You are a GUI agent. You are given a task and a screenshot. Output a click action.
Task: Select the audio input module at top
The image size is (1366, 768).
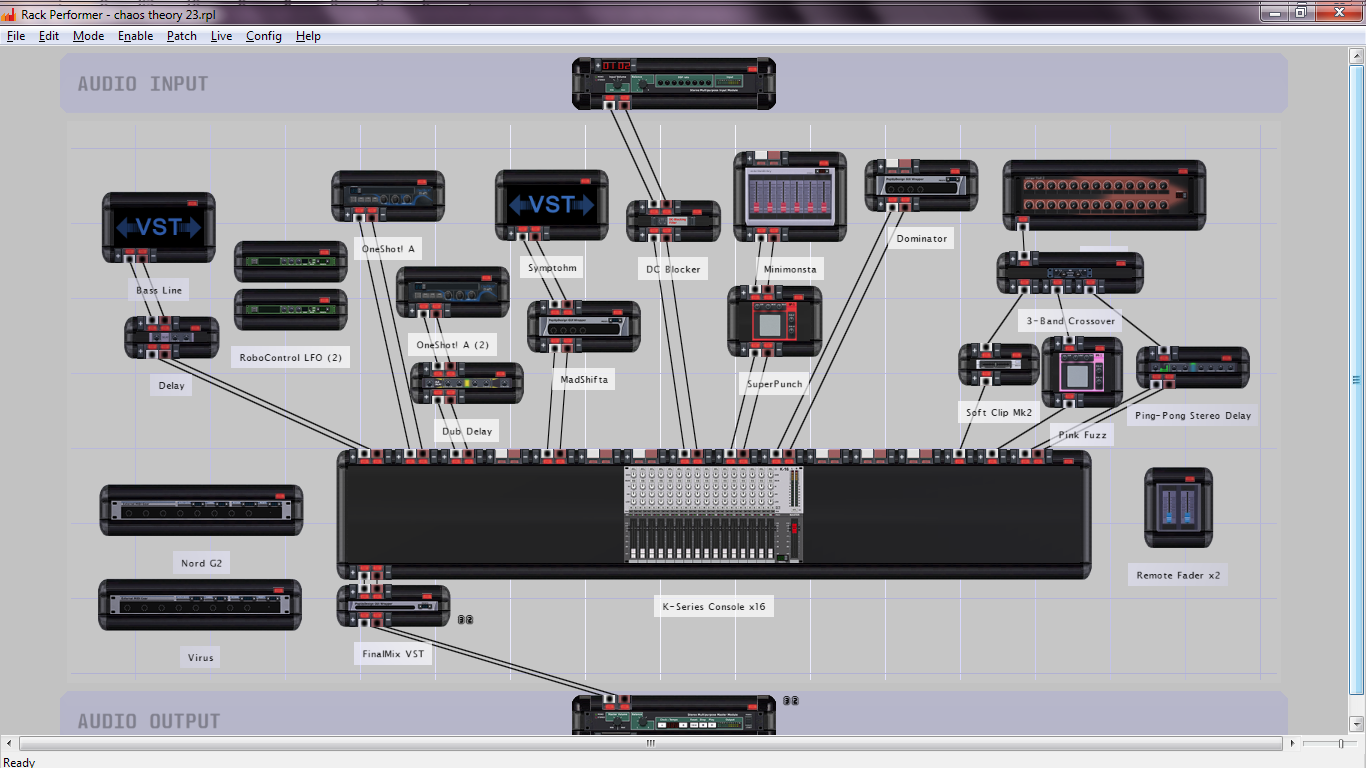click(x=674, y=83)
